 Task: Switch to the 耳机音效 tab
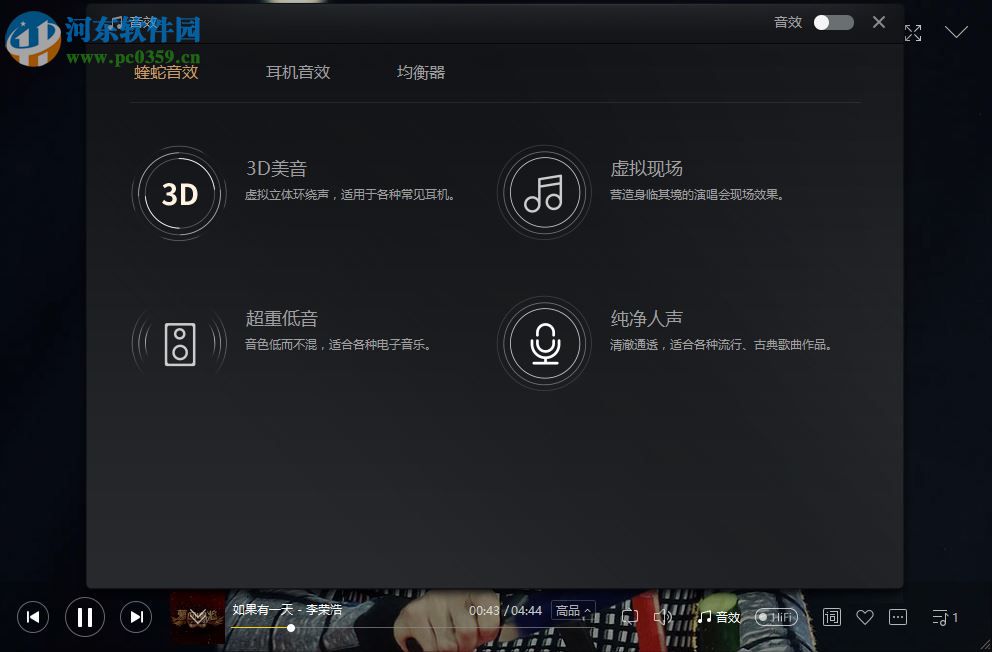(x=297, y=72)
